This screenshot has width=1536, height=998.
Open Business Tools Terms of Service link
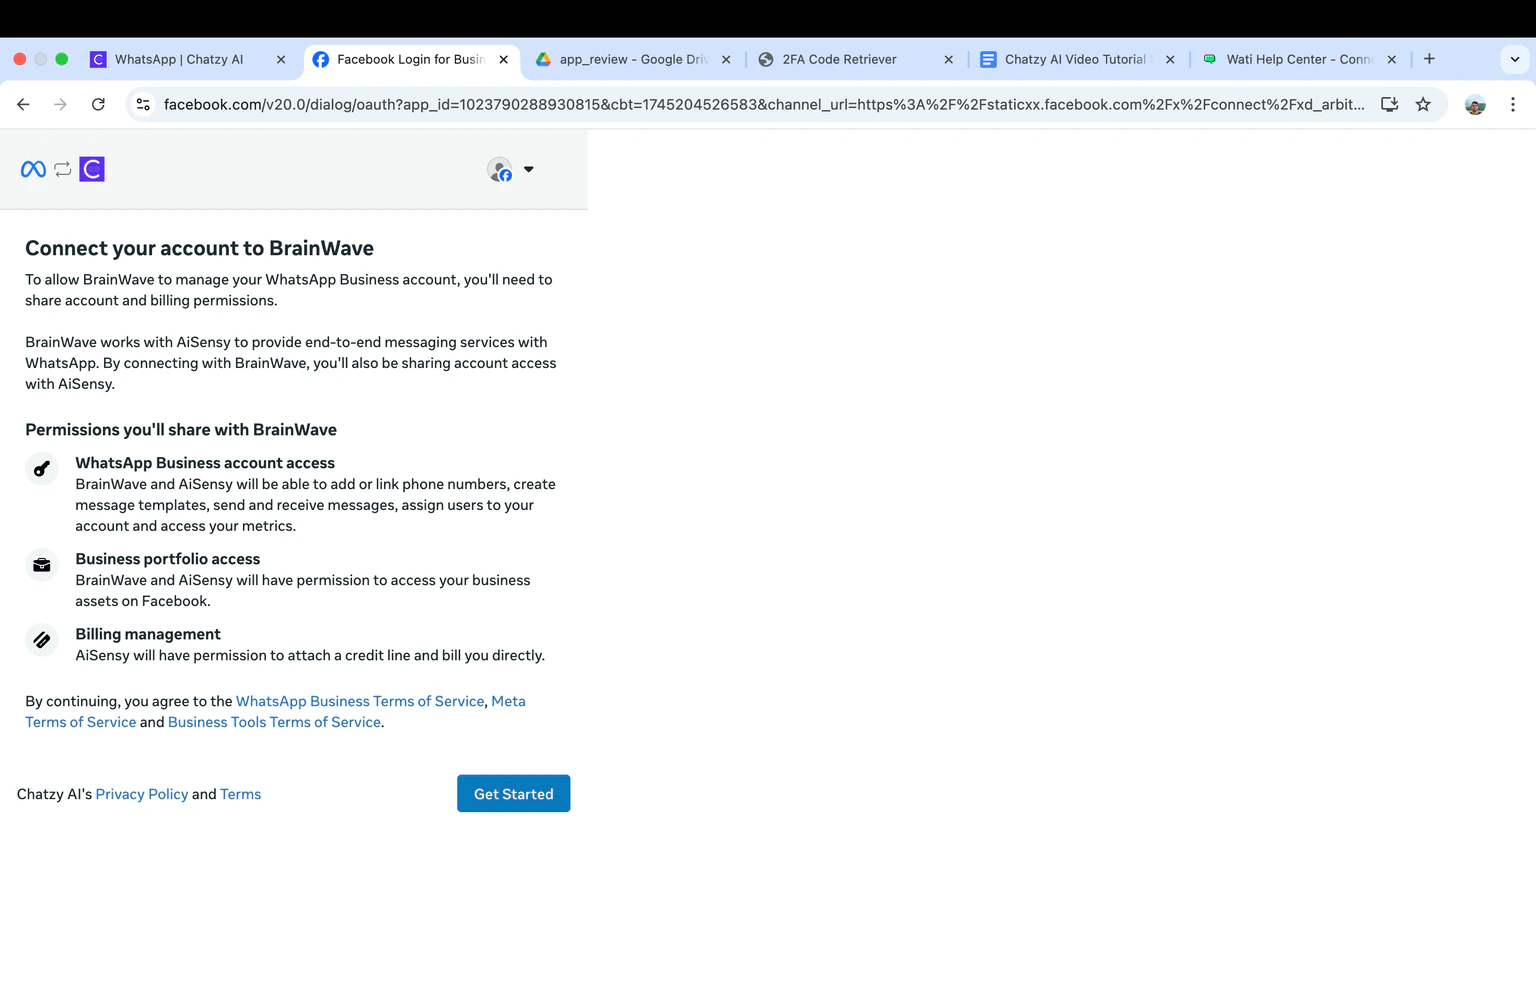coord(274,723)
